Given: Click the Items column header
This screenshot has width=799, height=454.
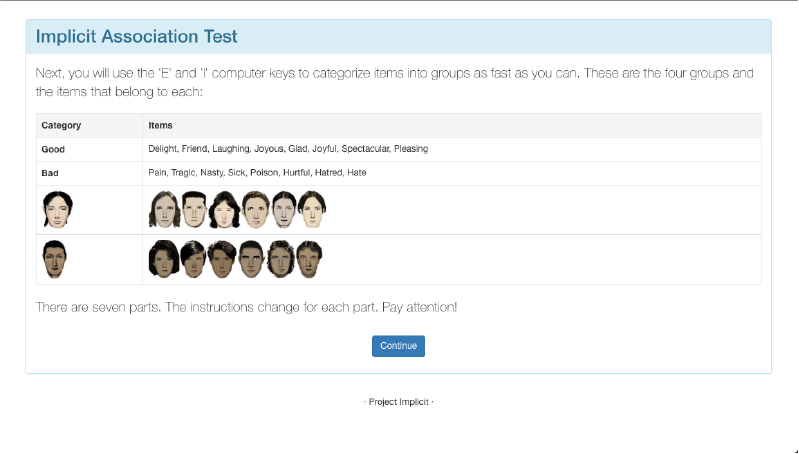Looking at the screenshot, I should (160, 125).
